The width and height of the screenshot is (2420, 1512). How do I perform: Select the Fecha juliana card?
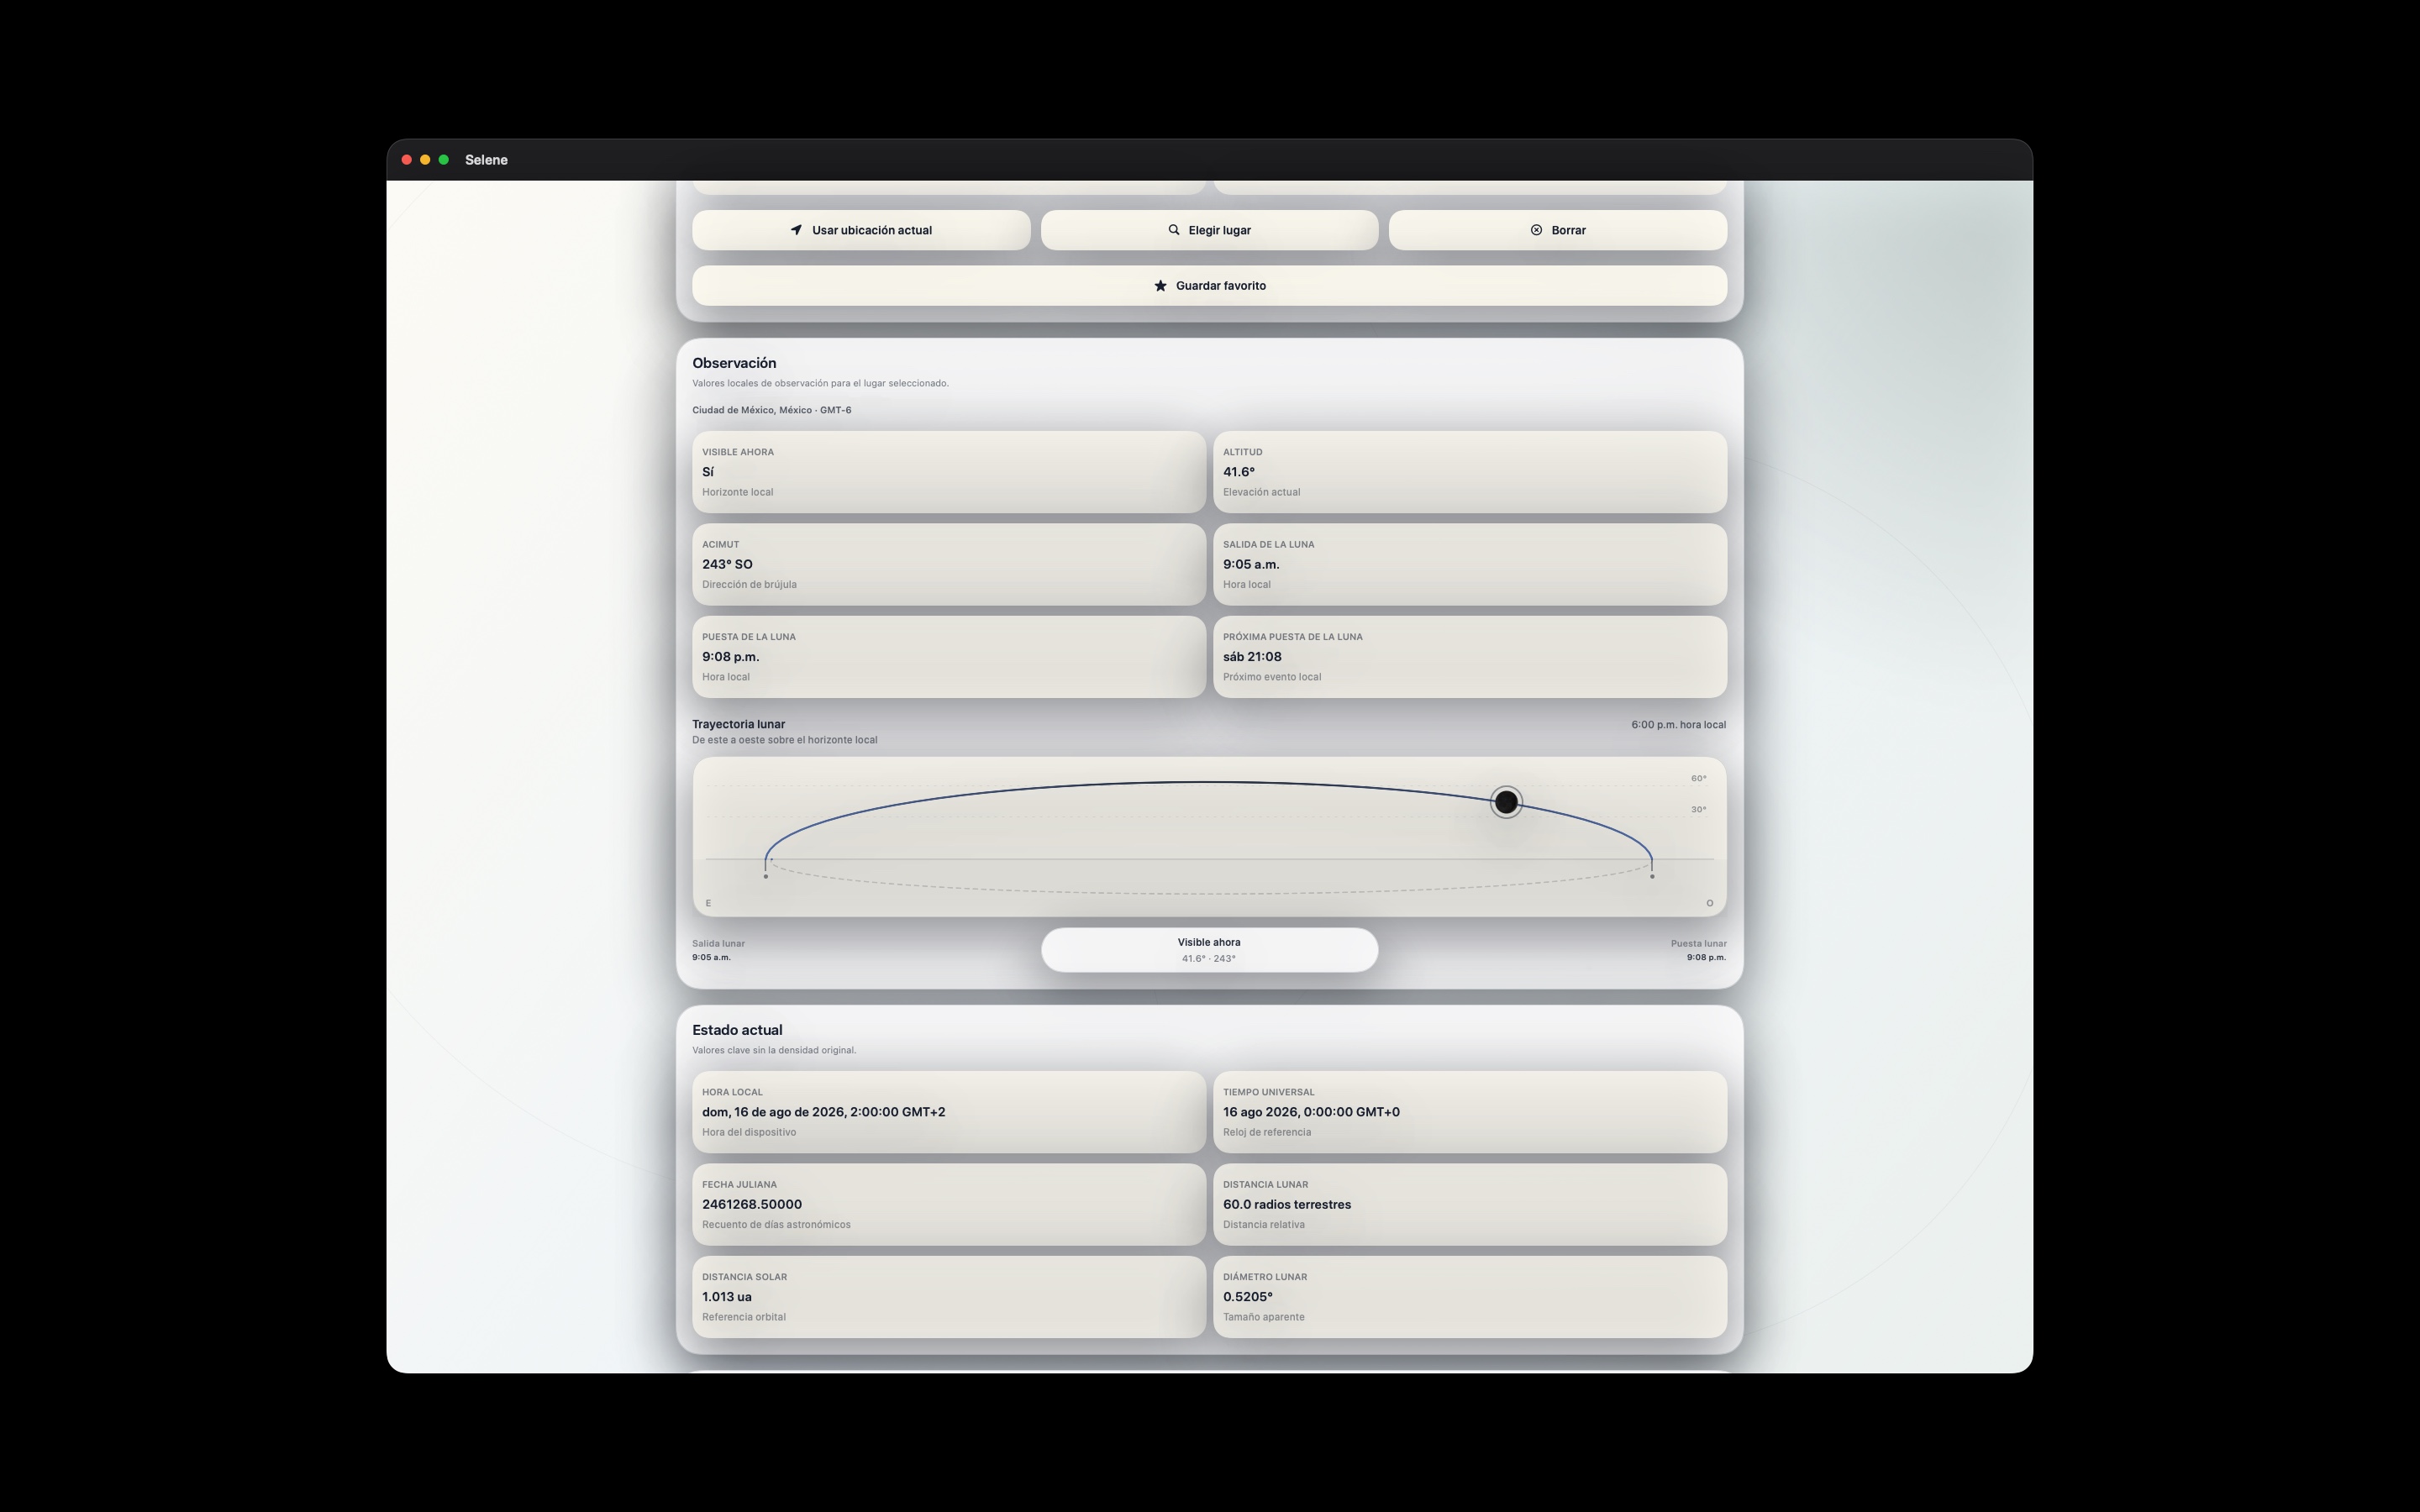point(948,1204)
